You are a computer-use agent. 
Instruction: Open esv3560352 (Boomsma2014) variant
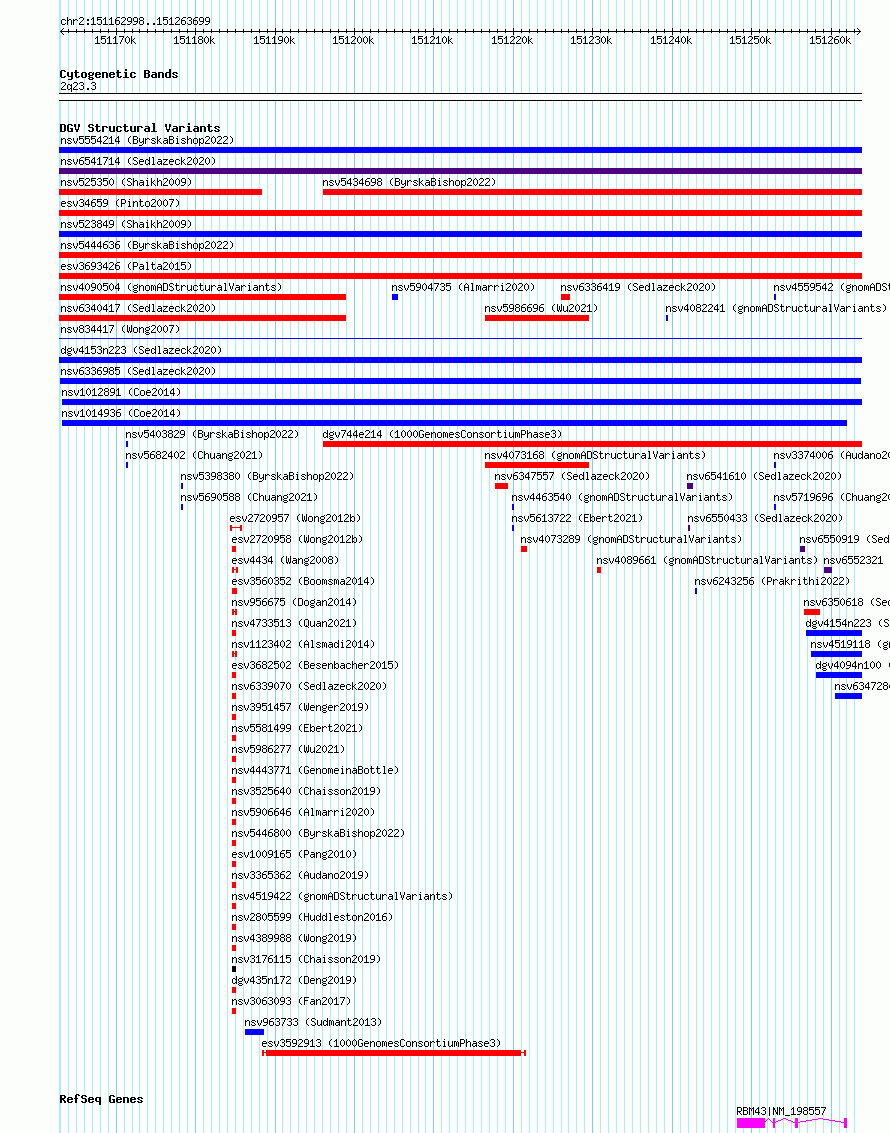click(x=303, y=580)
